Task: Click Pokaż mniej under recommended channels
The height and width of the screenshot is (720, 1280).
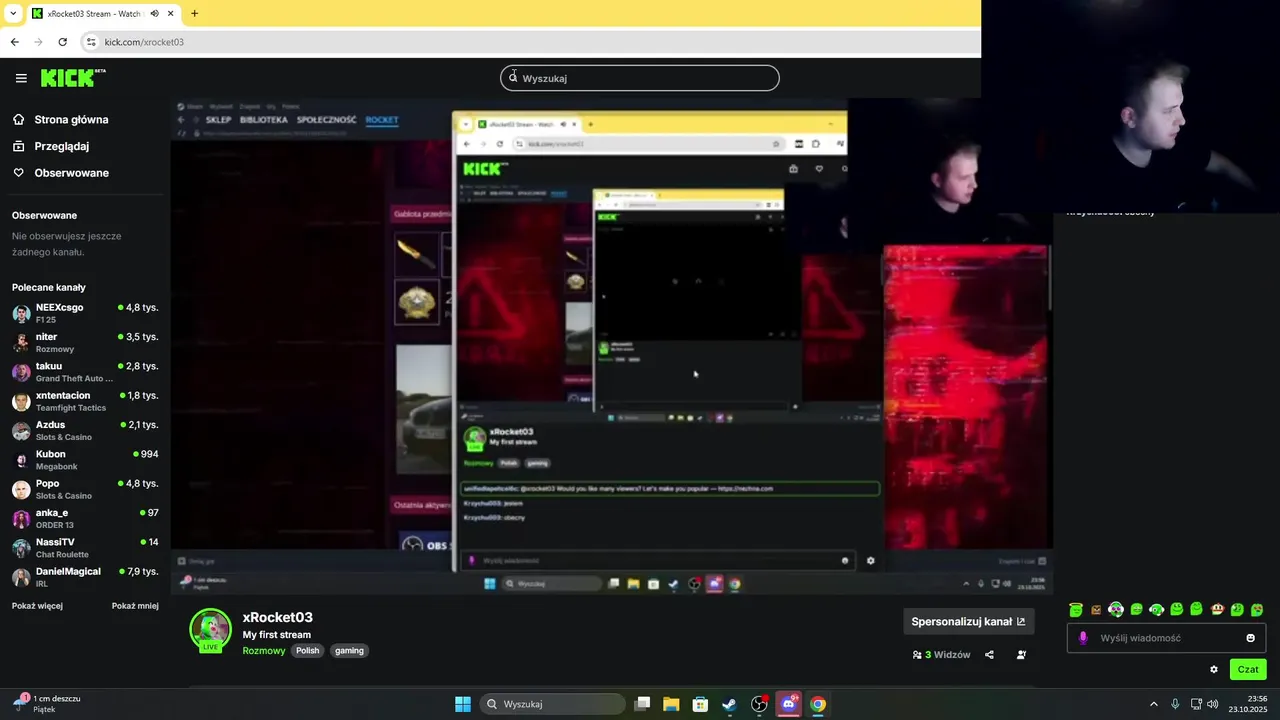Action: pyautogui.click(x=135, y=606)
